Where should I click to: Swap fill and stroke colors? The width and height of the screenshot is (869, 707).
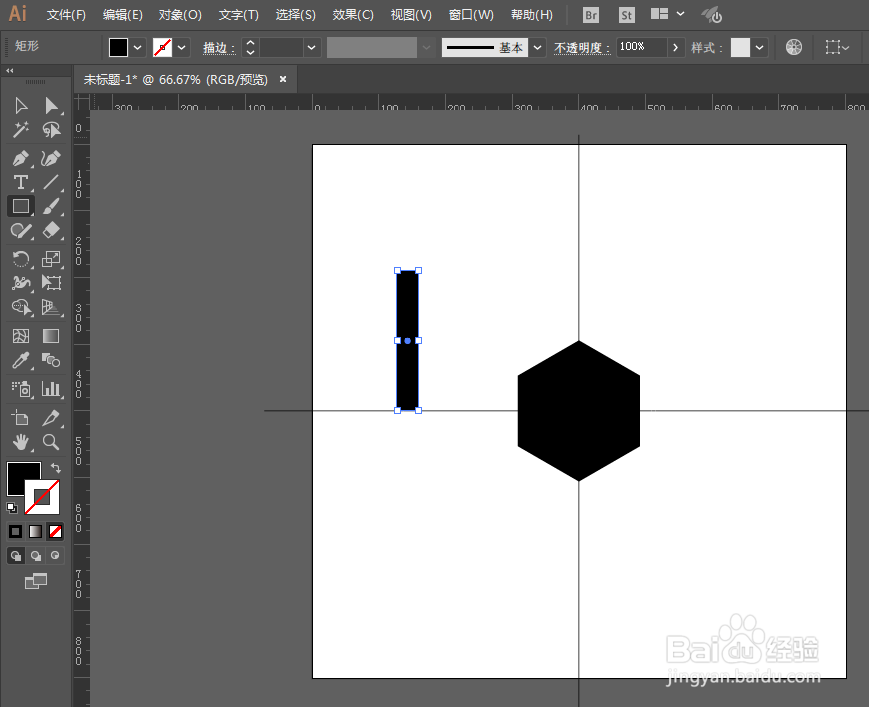(x=55, y=468)
